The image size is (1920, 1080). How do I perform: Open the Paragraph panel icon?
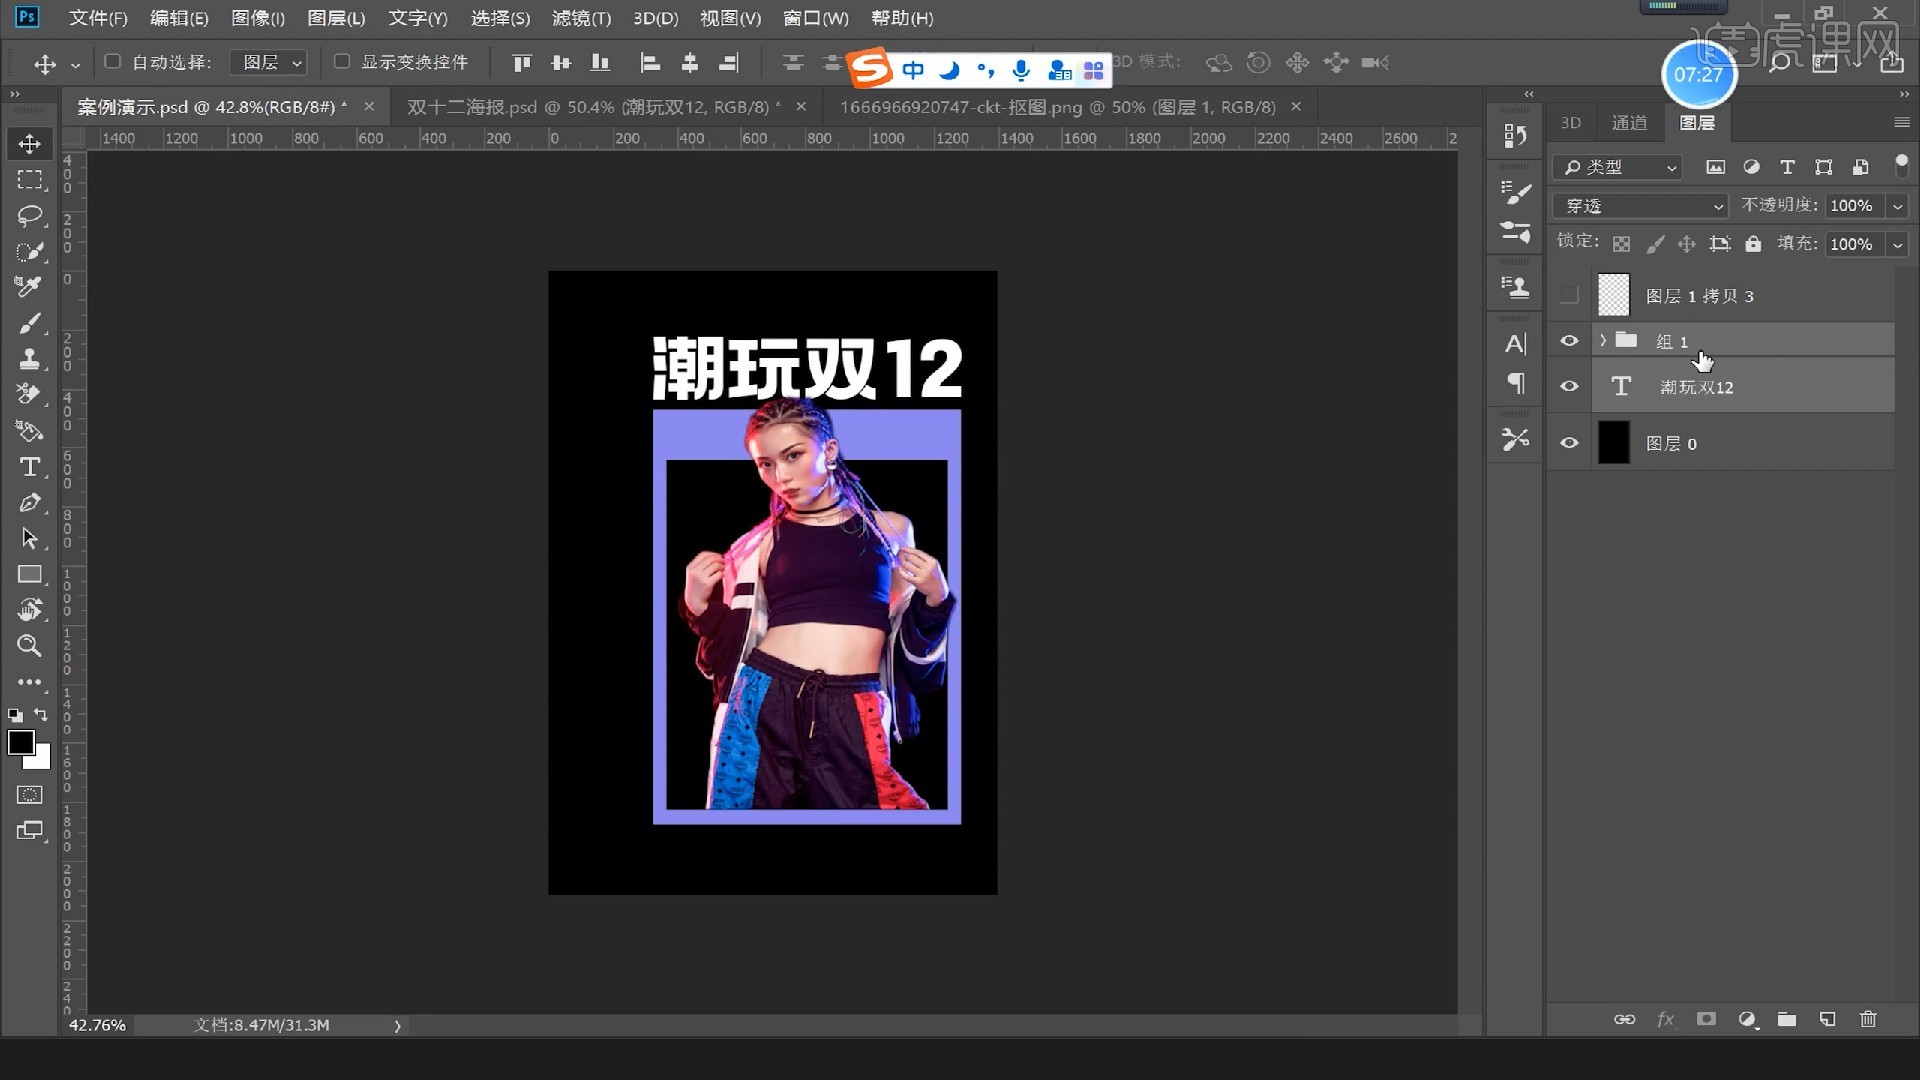(x=1515, y=383)
